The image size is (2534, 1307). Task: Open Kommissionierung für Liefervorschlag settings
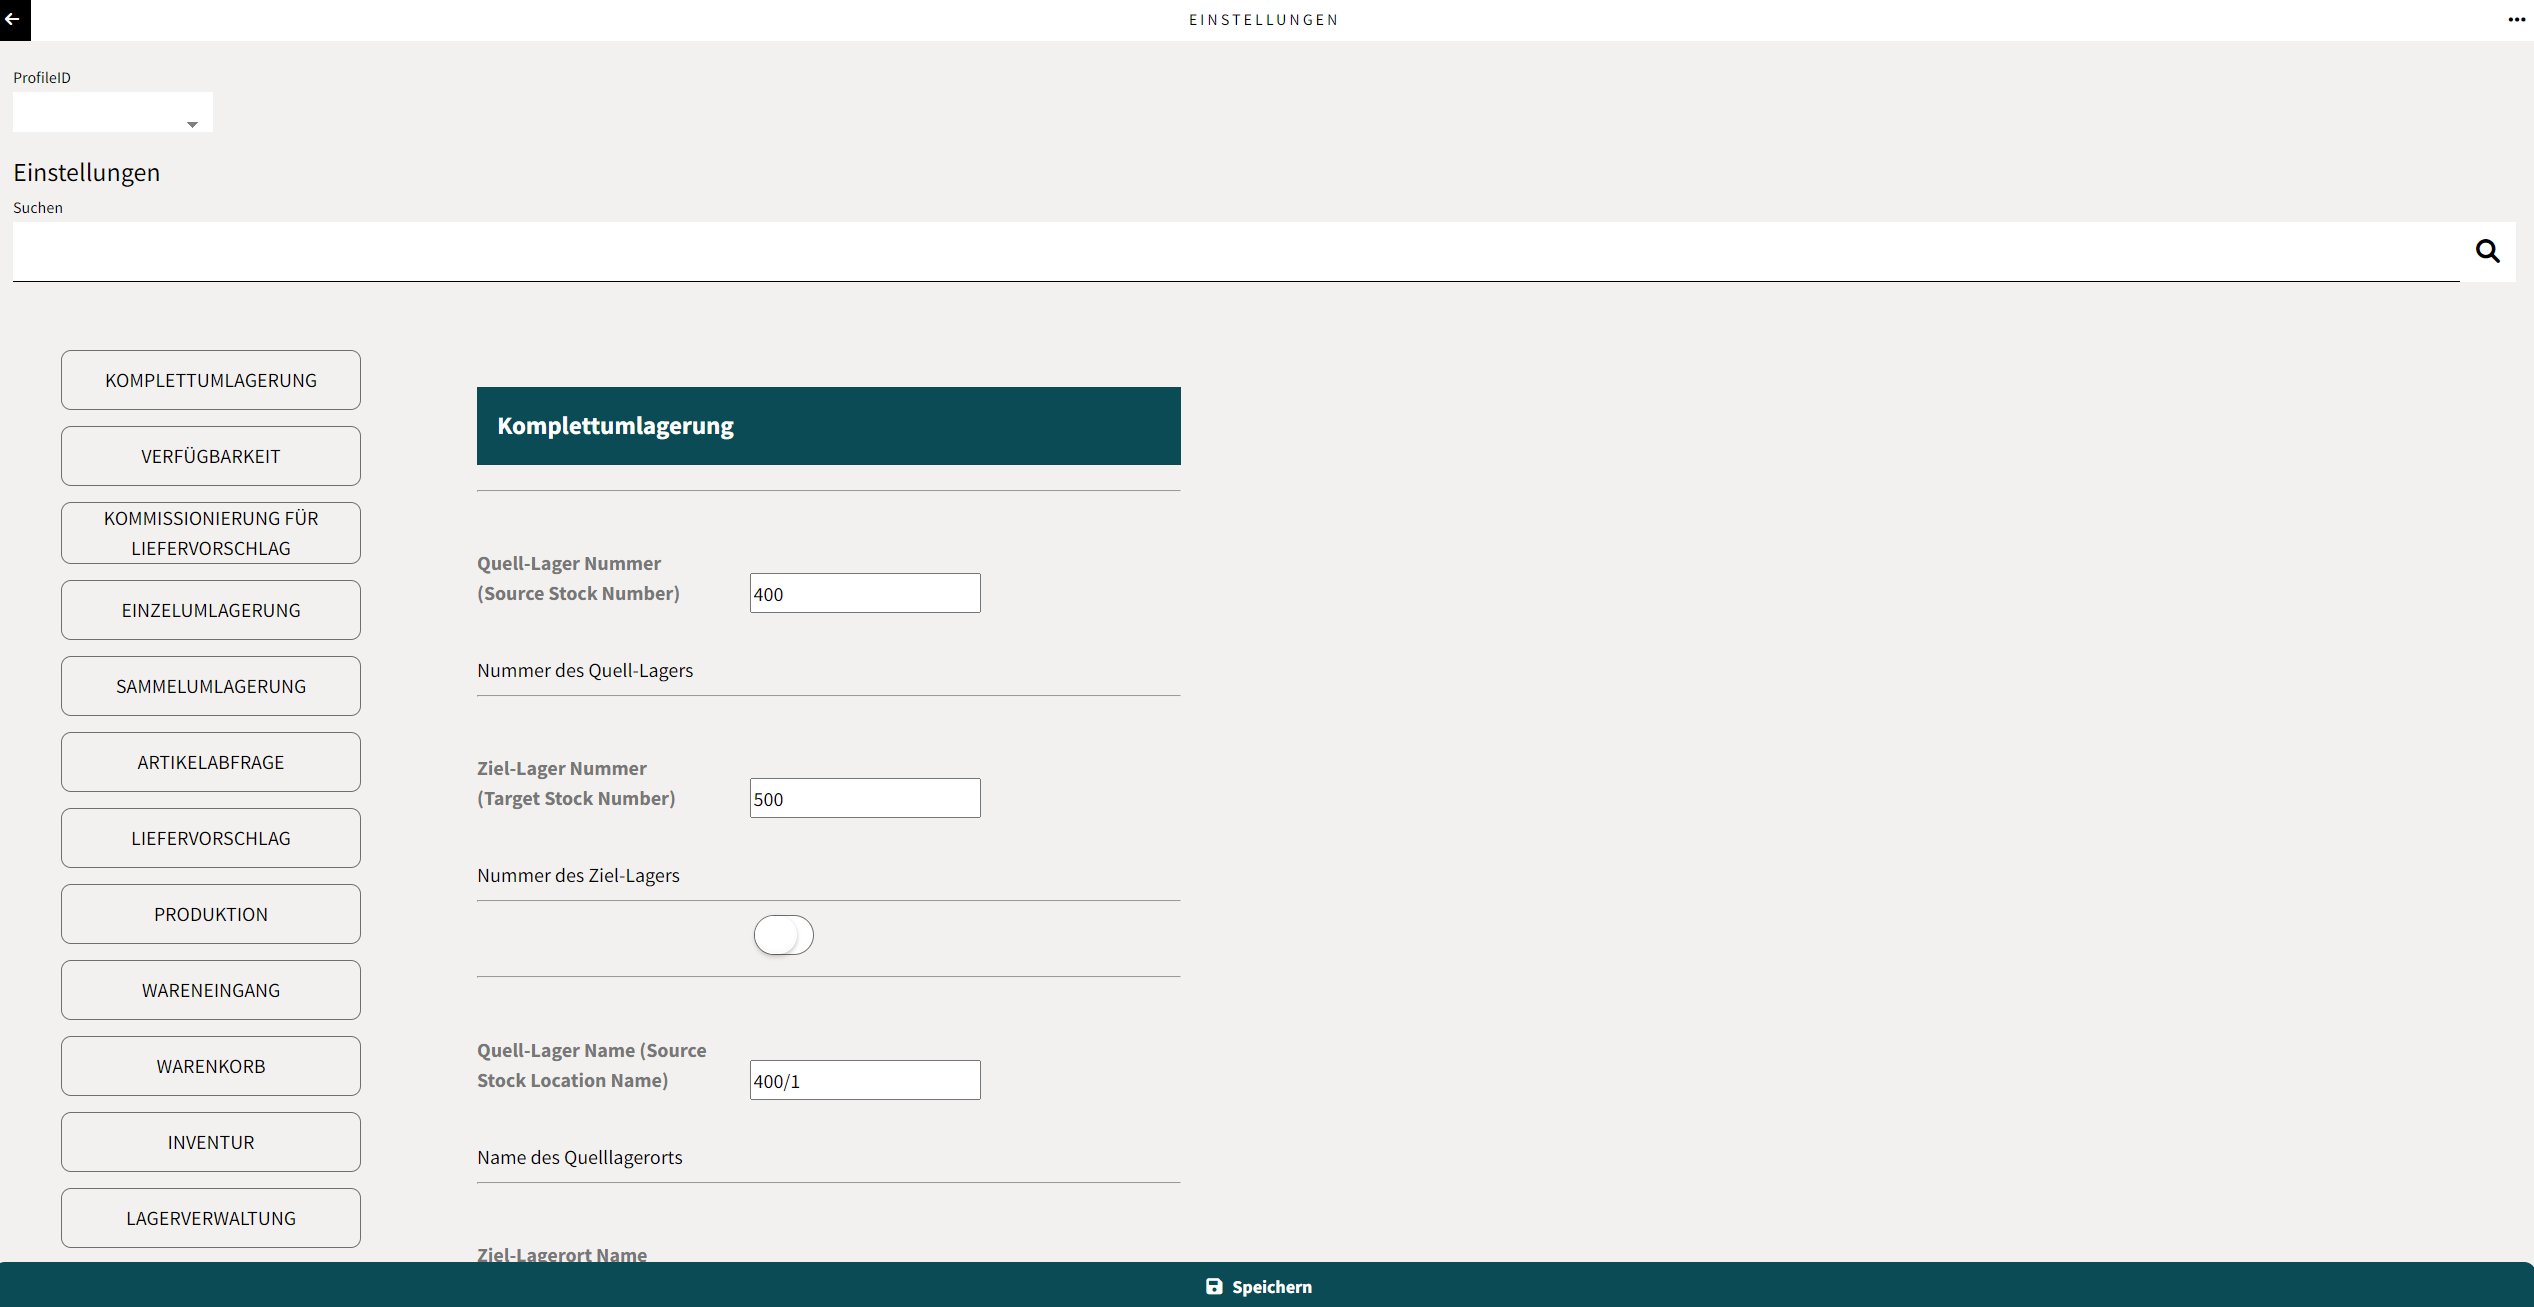(x=211, y=533)
